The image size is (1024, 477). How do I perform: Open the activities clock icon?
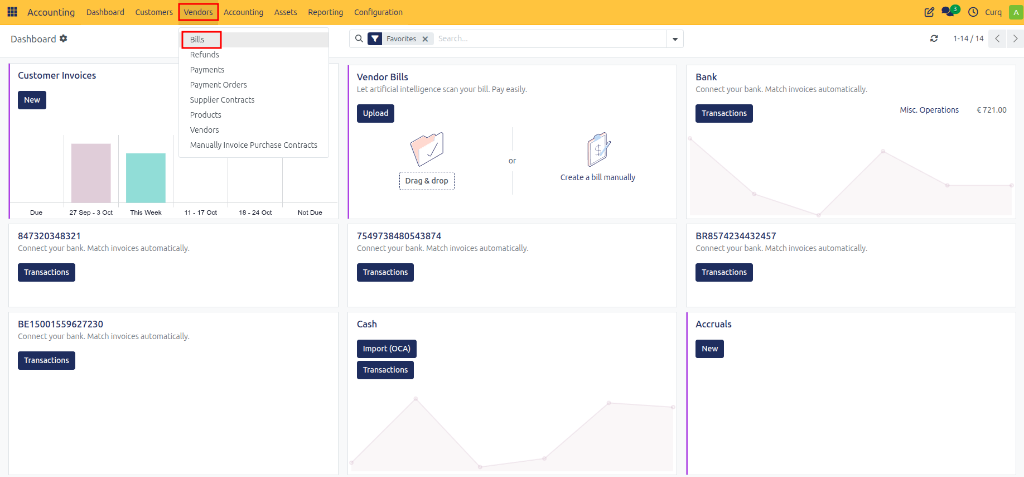point(973,12)
